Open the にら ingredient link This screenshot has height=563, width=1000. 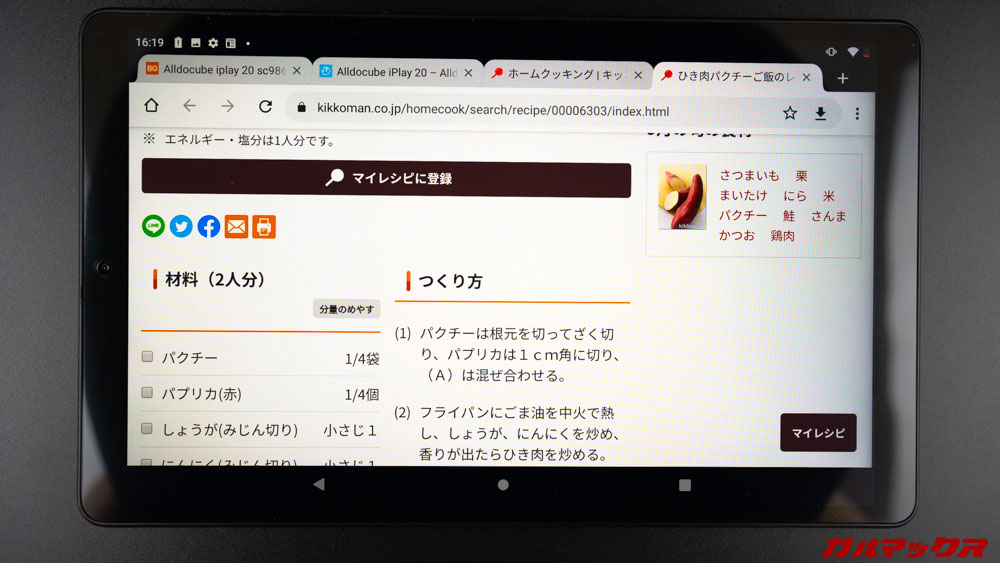[795, 196]
